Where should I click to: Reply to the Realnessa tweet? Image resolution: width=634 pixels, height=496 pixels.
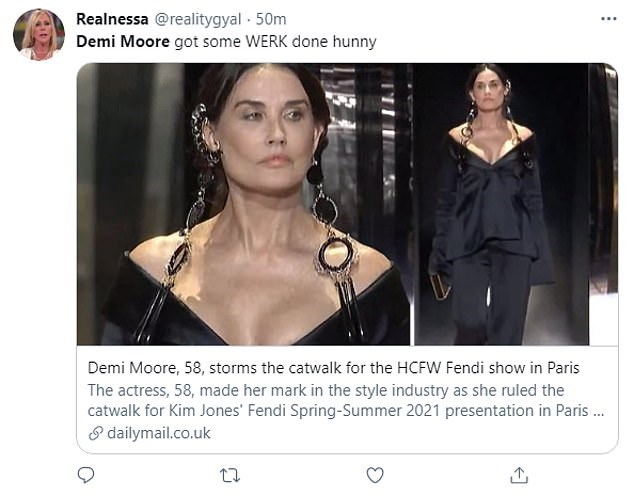[x=86, y=473]
